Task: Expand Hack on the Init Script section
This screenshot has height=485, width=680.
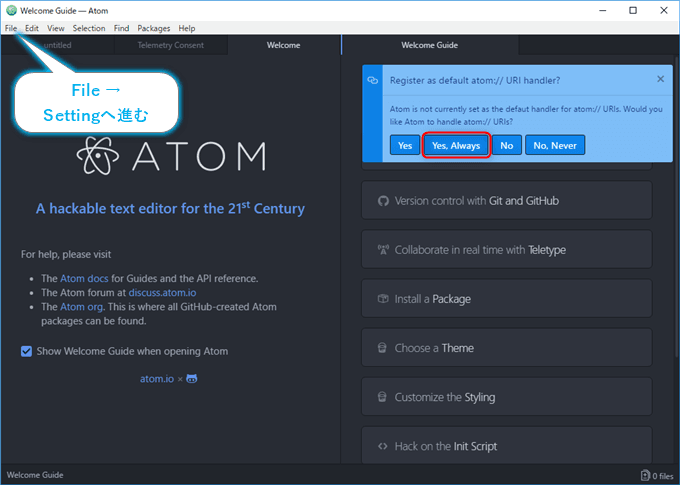Action: (507, 446)
